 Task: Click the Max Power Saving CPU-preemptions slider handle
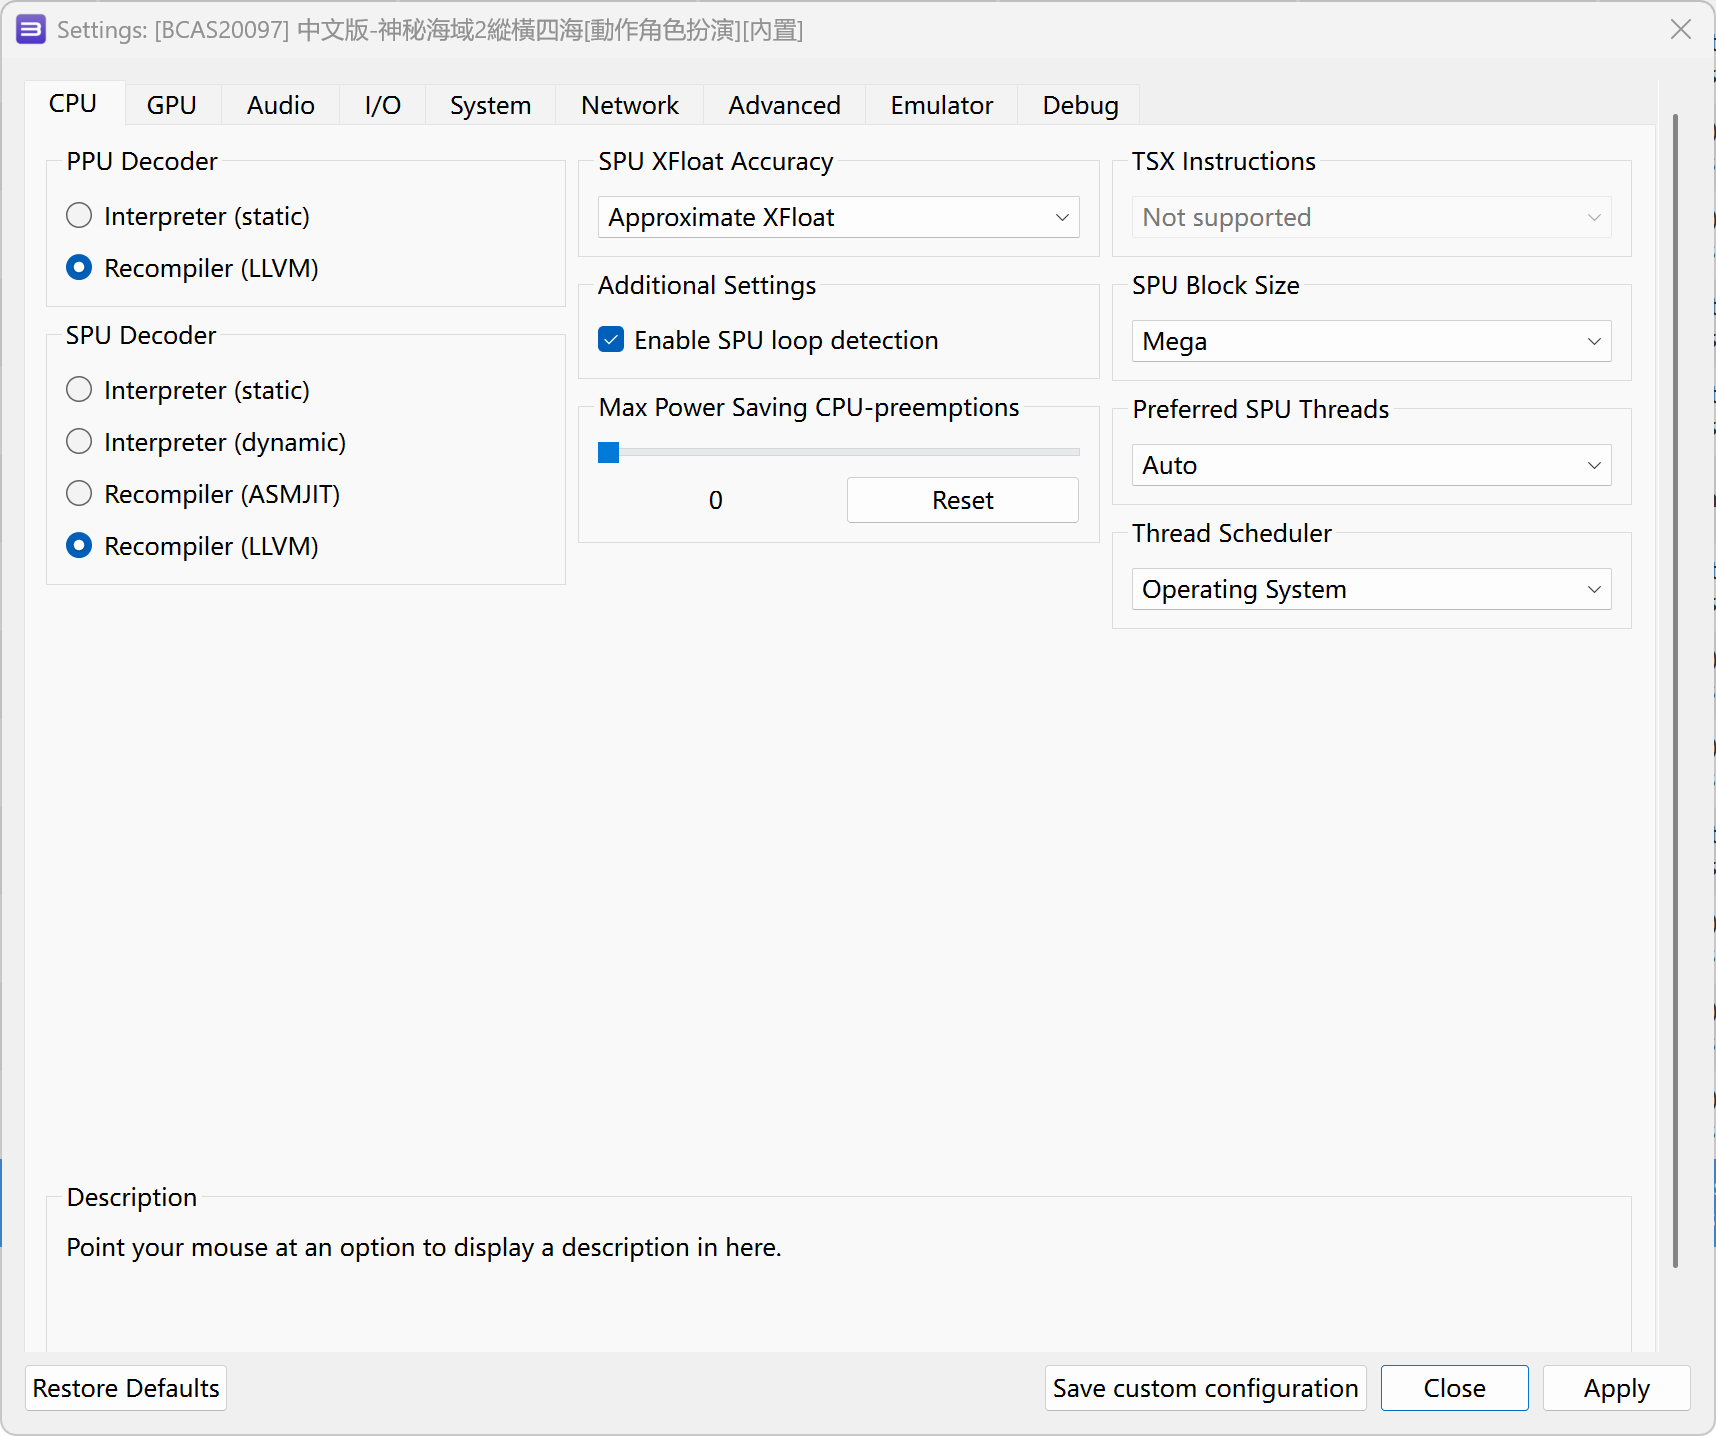click(609, 453)
